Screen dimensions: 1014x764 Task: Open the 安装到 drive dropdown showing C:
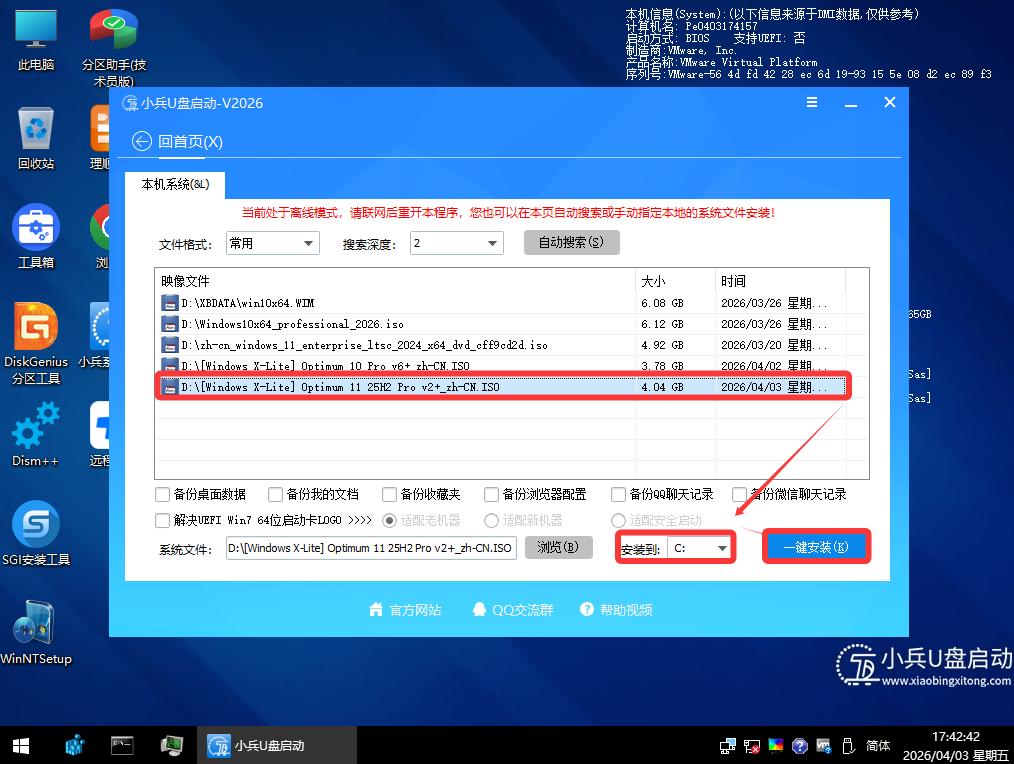coord(700,548)
